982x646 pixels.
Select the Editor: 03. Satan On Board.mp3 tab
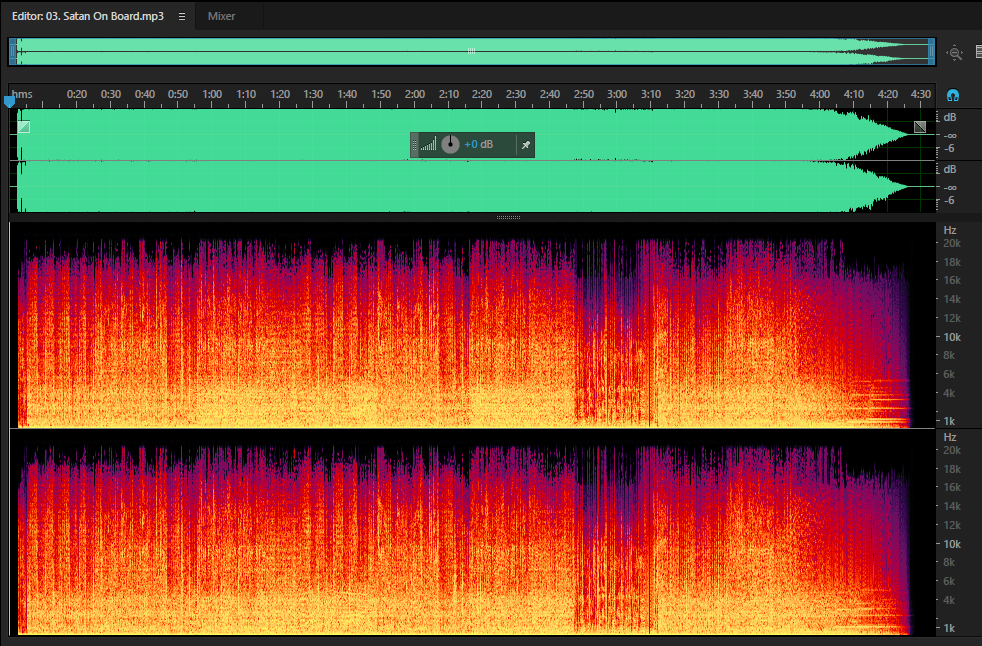click(x=88, y=16)
